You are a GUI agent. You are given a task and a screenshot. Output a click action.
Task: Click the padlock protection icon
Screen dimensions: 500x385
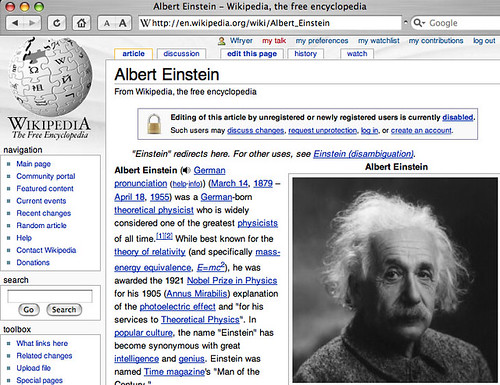(154, 124)
